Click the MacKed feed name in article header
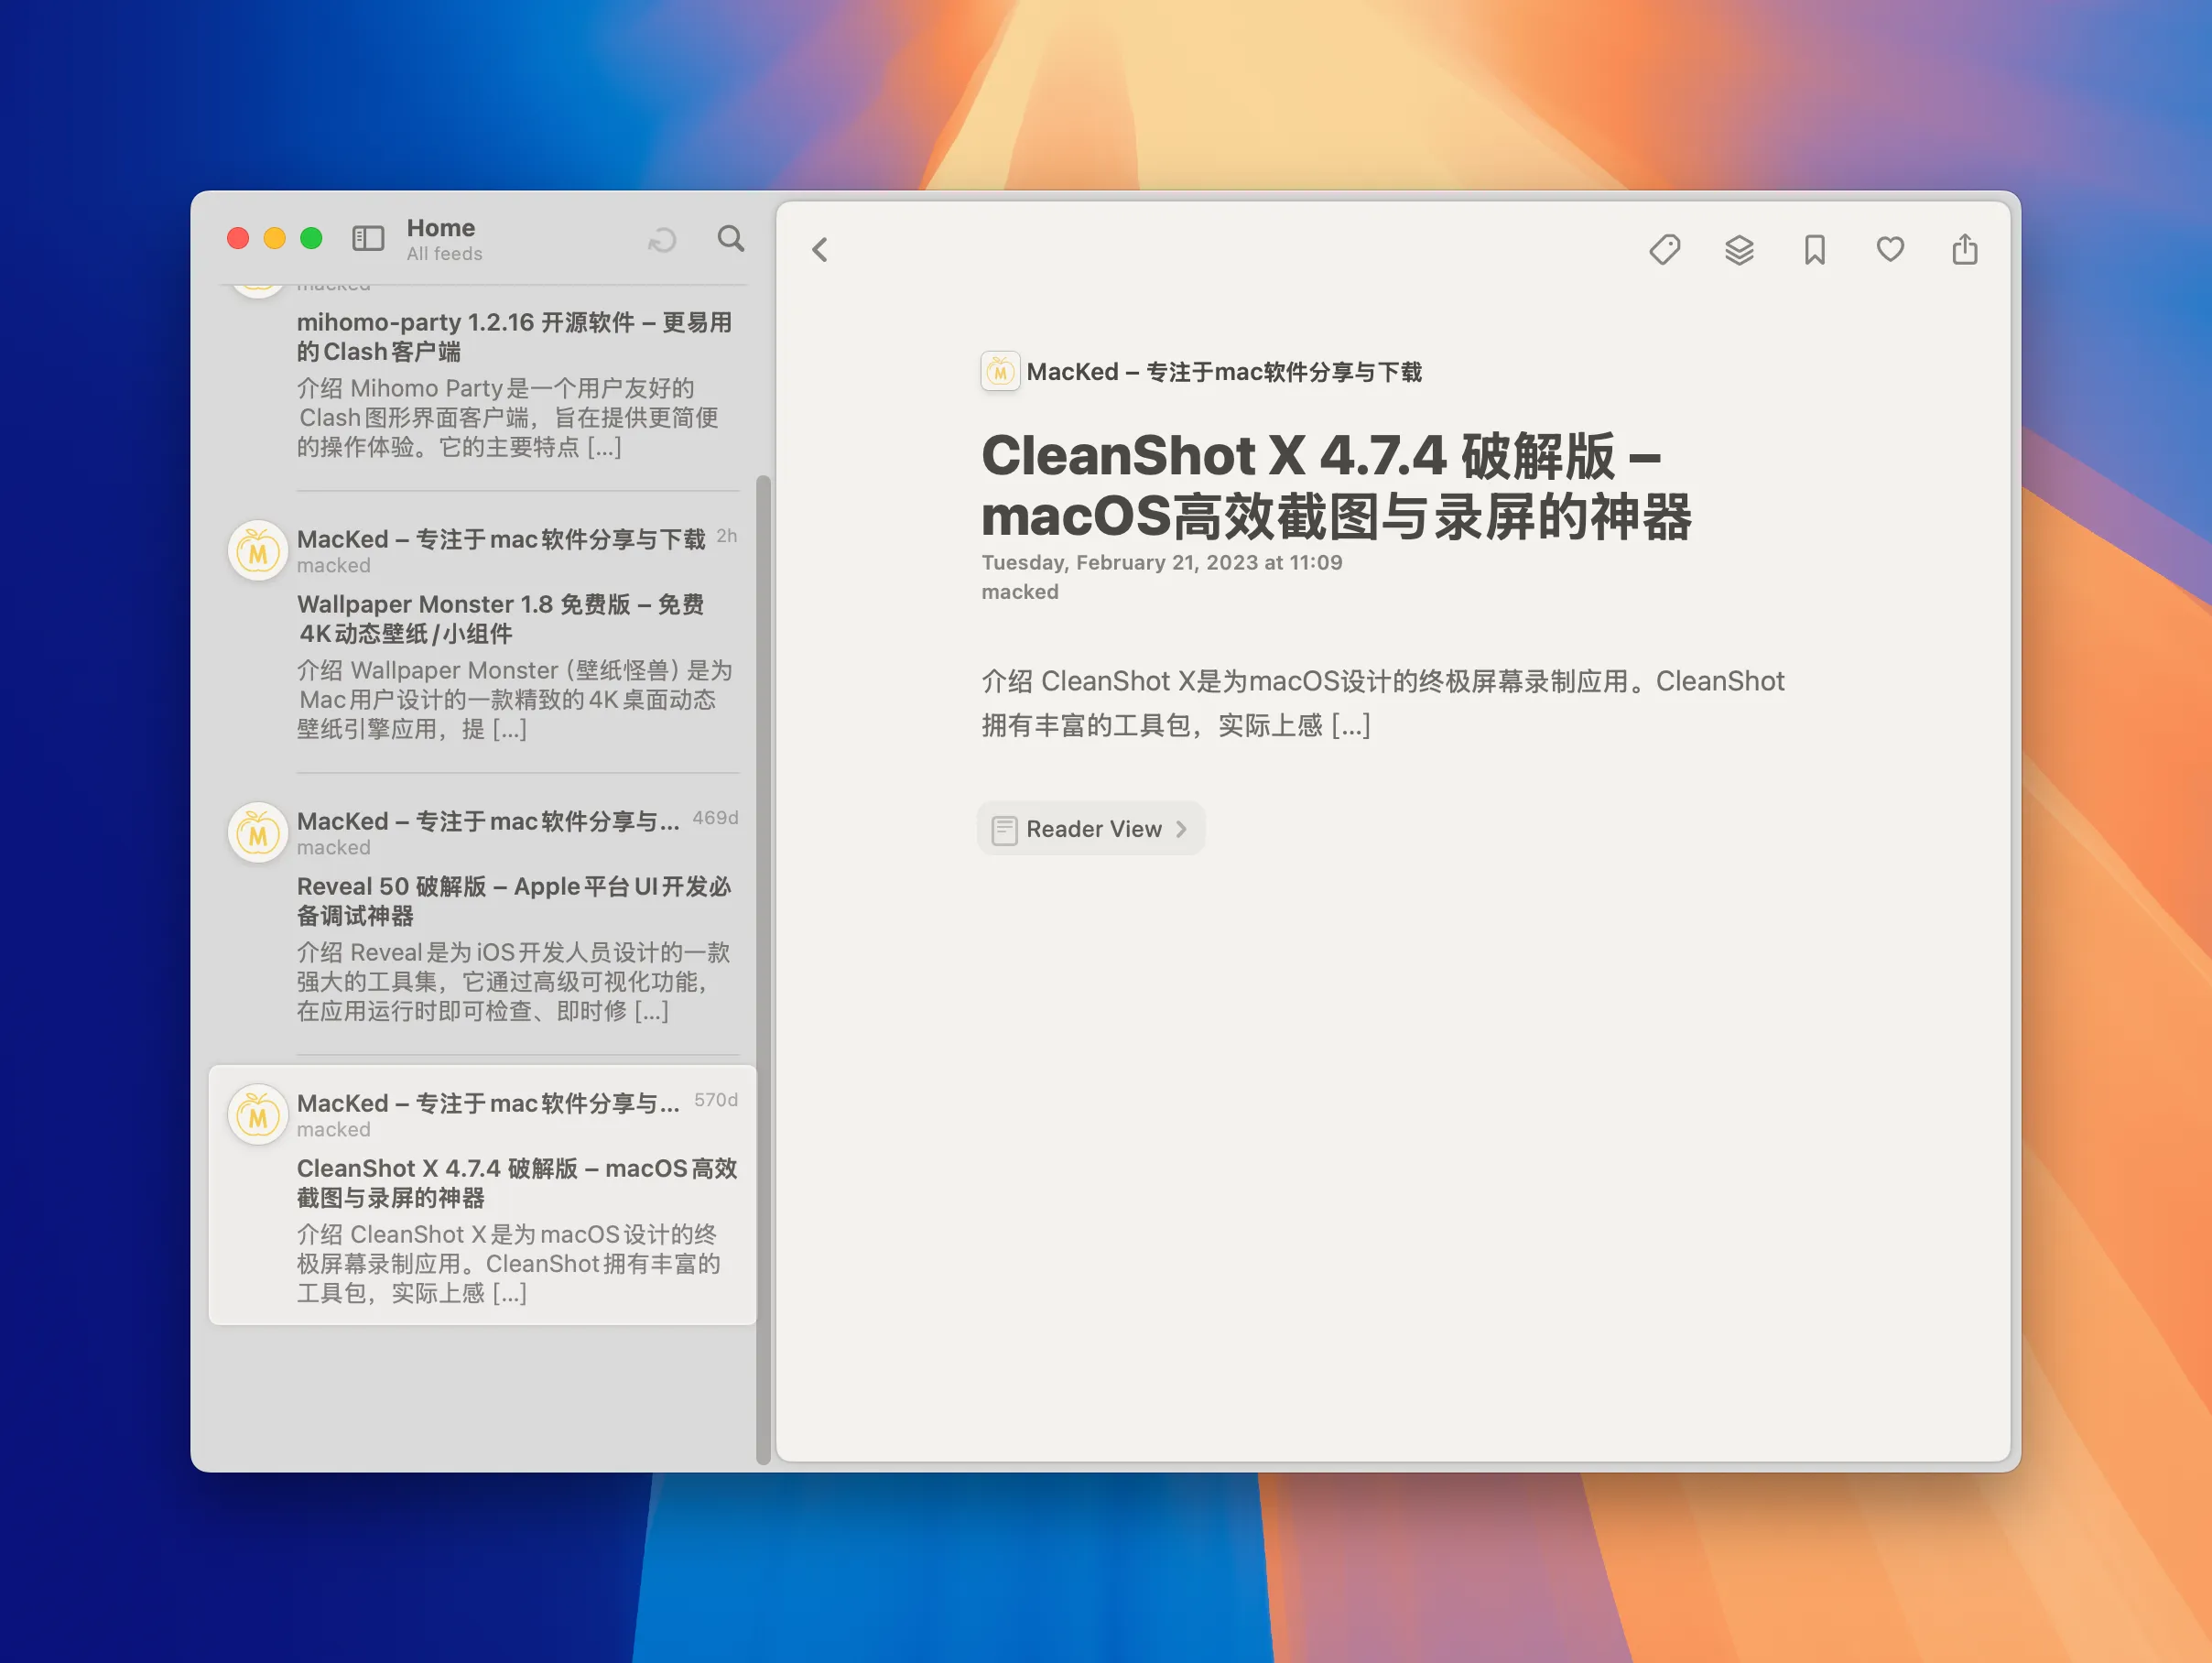The image size is (2212, 1663). click(x=1224, y=372)
